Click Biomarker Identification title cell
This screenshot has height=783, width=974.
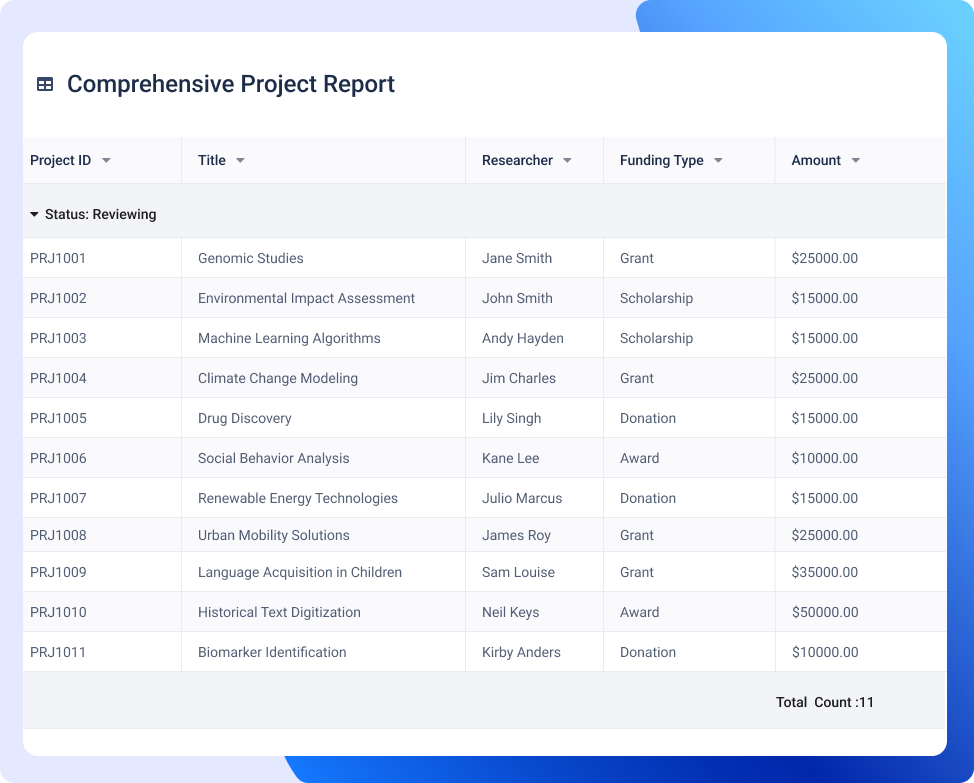tap(272, 653)
